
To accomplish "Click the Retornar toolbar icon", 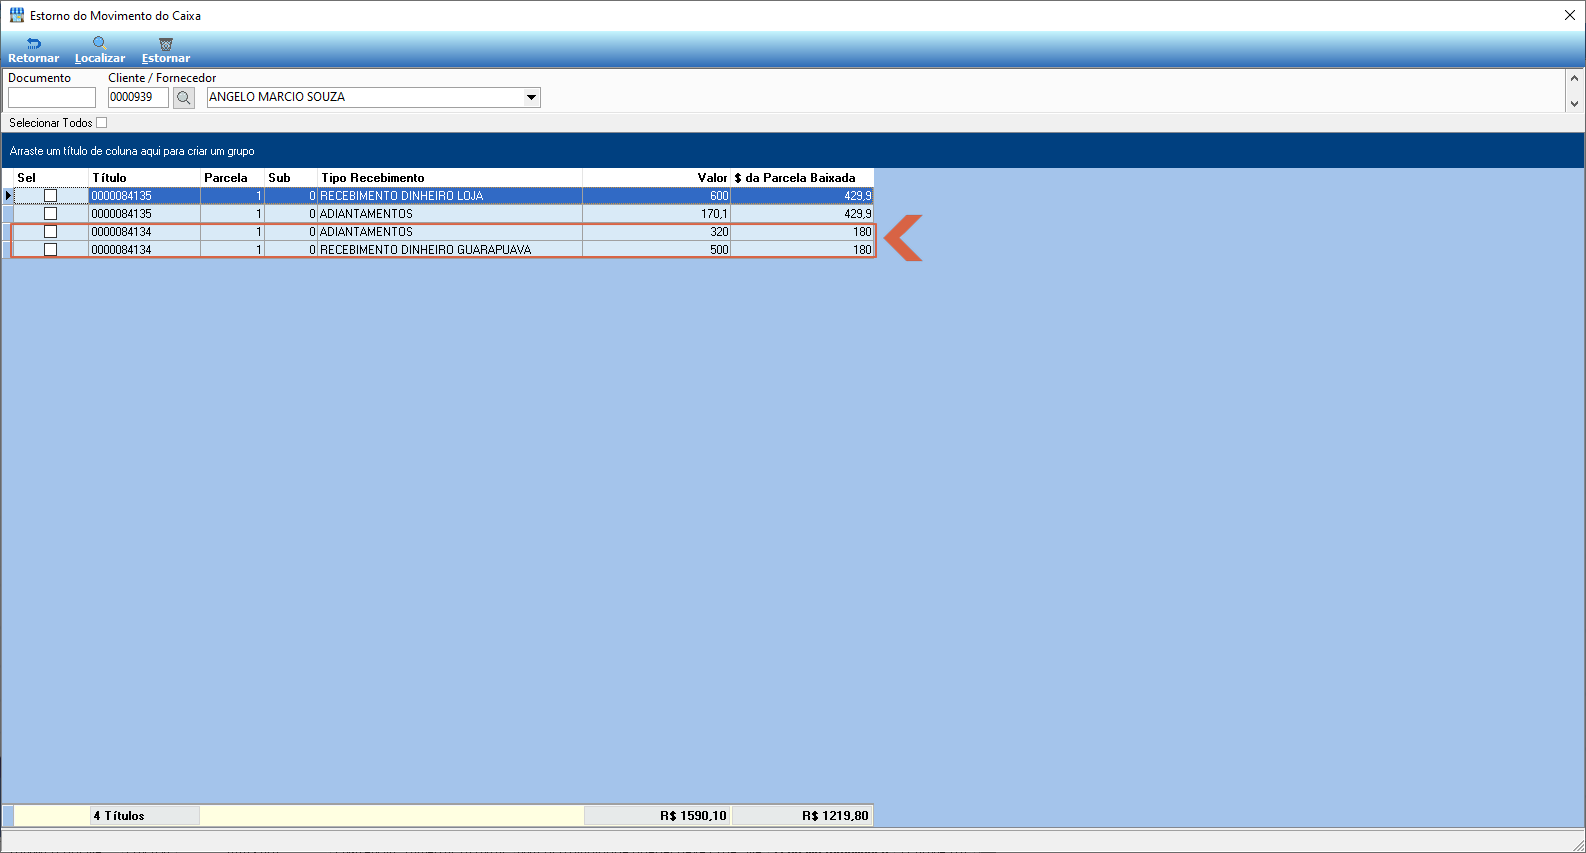I will tap(34, 44).
